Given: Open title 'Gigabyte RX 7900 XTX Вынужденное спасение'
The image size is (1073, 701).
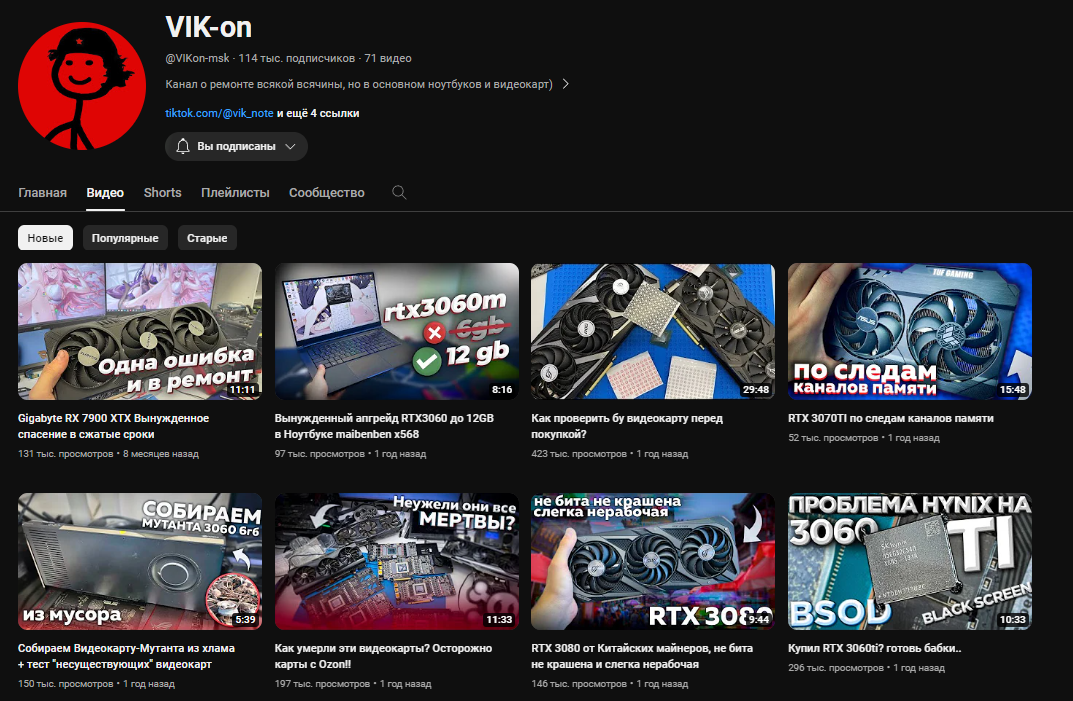Looking at the screenshot, I should [114, 426].
